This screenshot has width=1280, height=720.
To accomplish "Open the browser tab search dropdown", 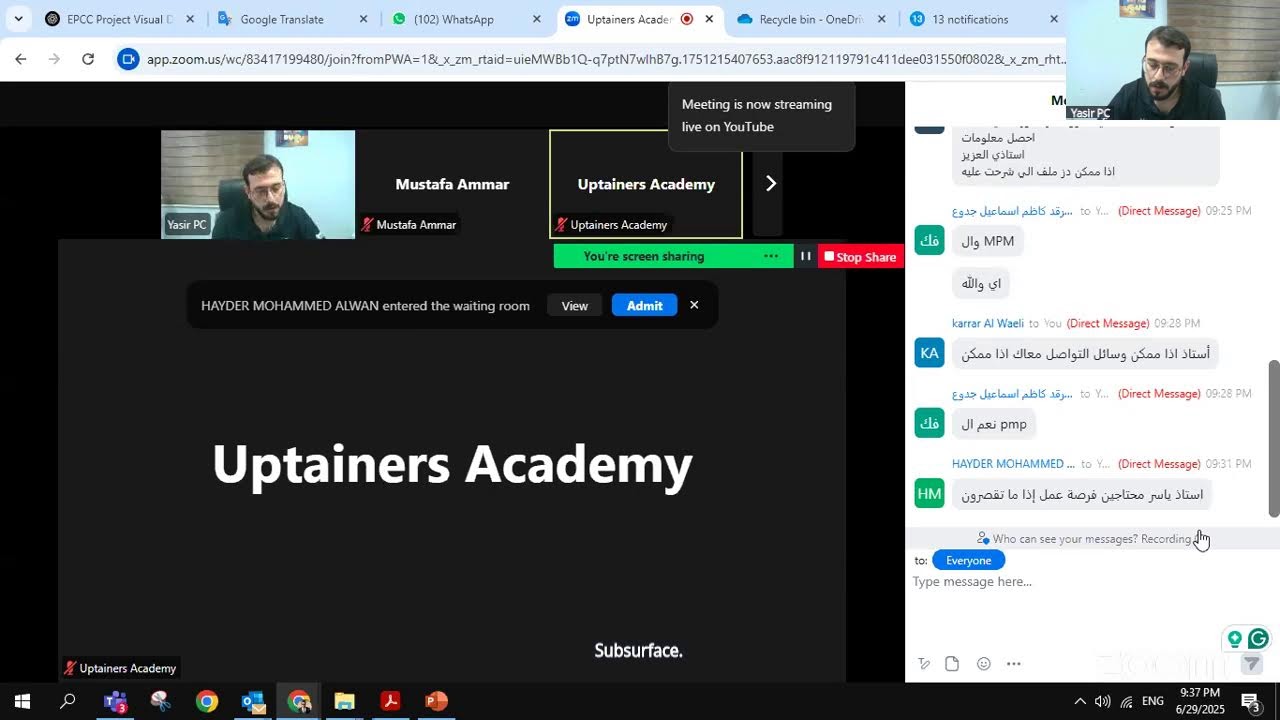I will tap(18, 19).
